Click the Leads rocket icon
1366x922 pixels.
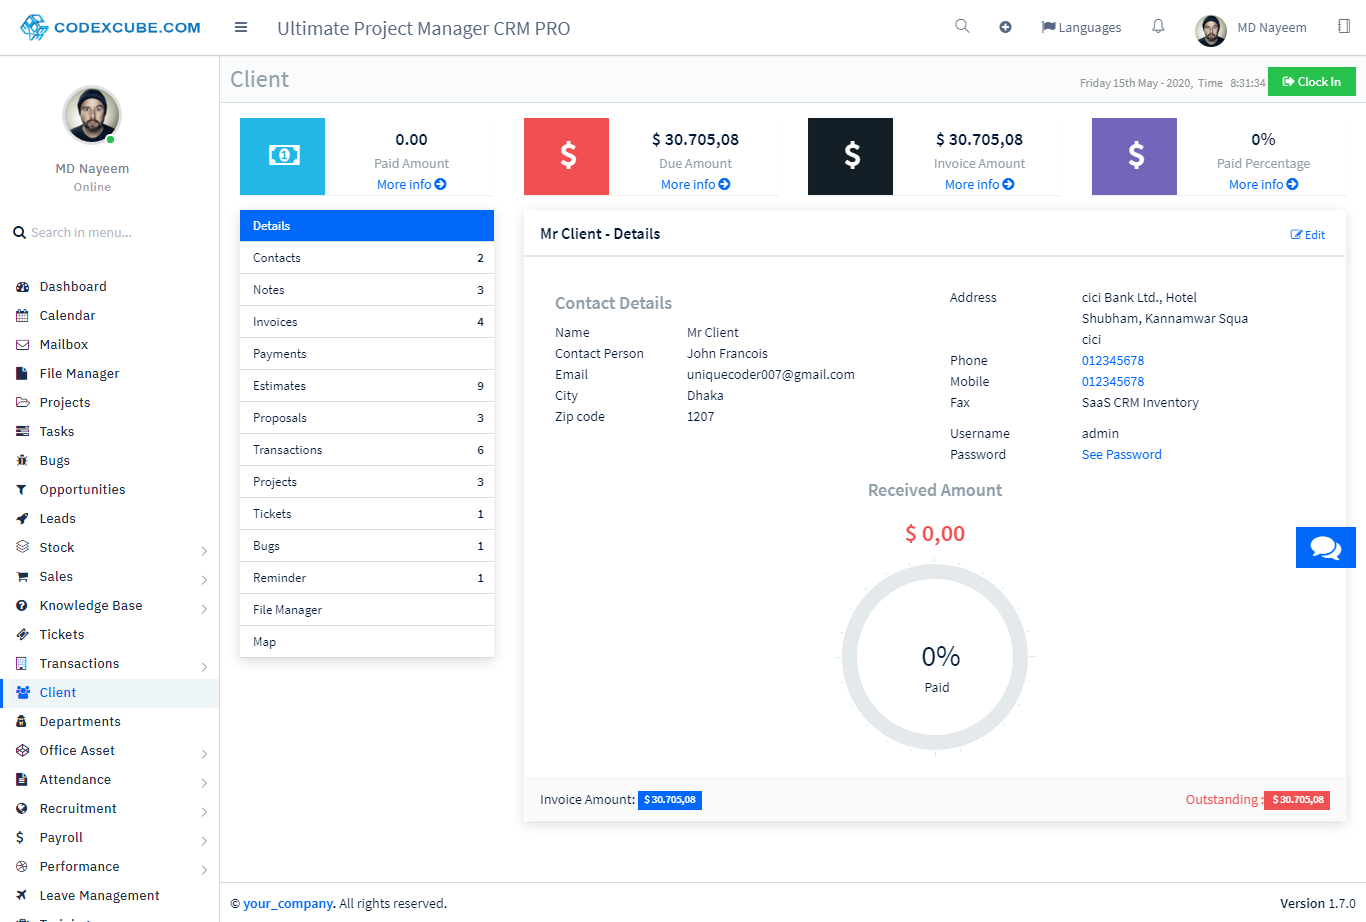point(22,519)
